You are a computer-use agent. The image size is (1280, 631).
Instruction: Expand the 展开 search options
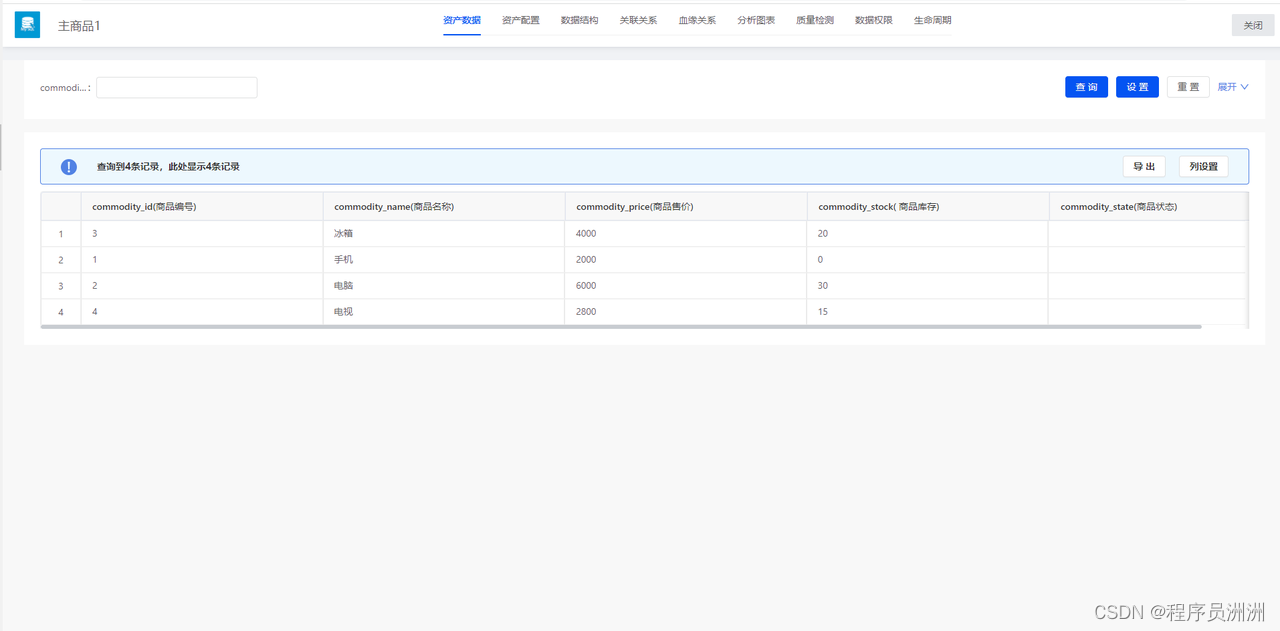[x=1233, y=87]
